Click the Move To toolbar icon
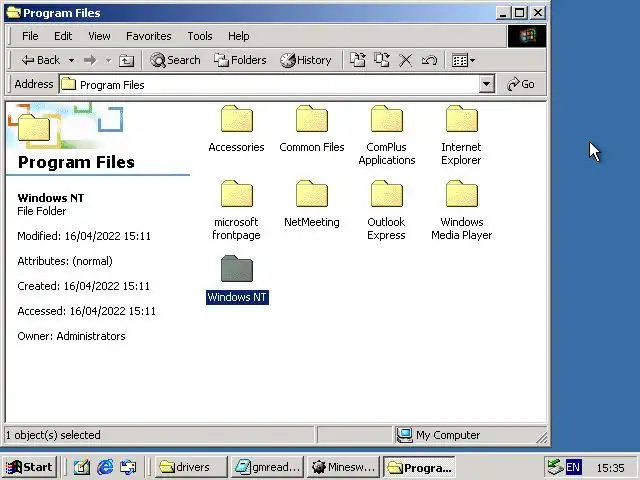Image resolution: width=640 pixels, height=480 pixels. [358, 60]
